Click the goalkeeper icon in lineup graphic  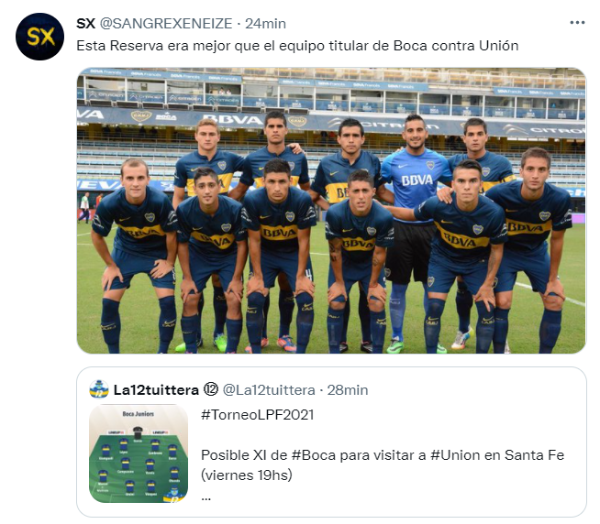138,433
